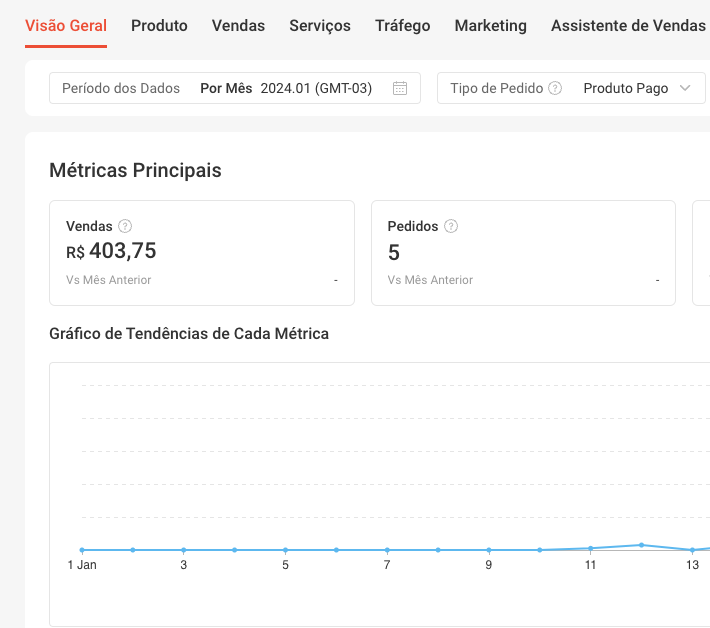Click the chart data point for 12 Jan

point(641,545)
